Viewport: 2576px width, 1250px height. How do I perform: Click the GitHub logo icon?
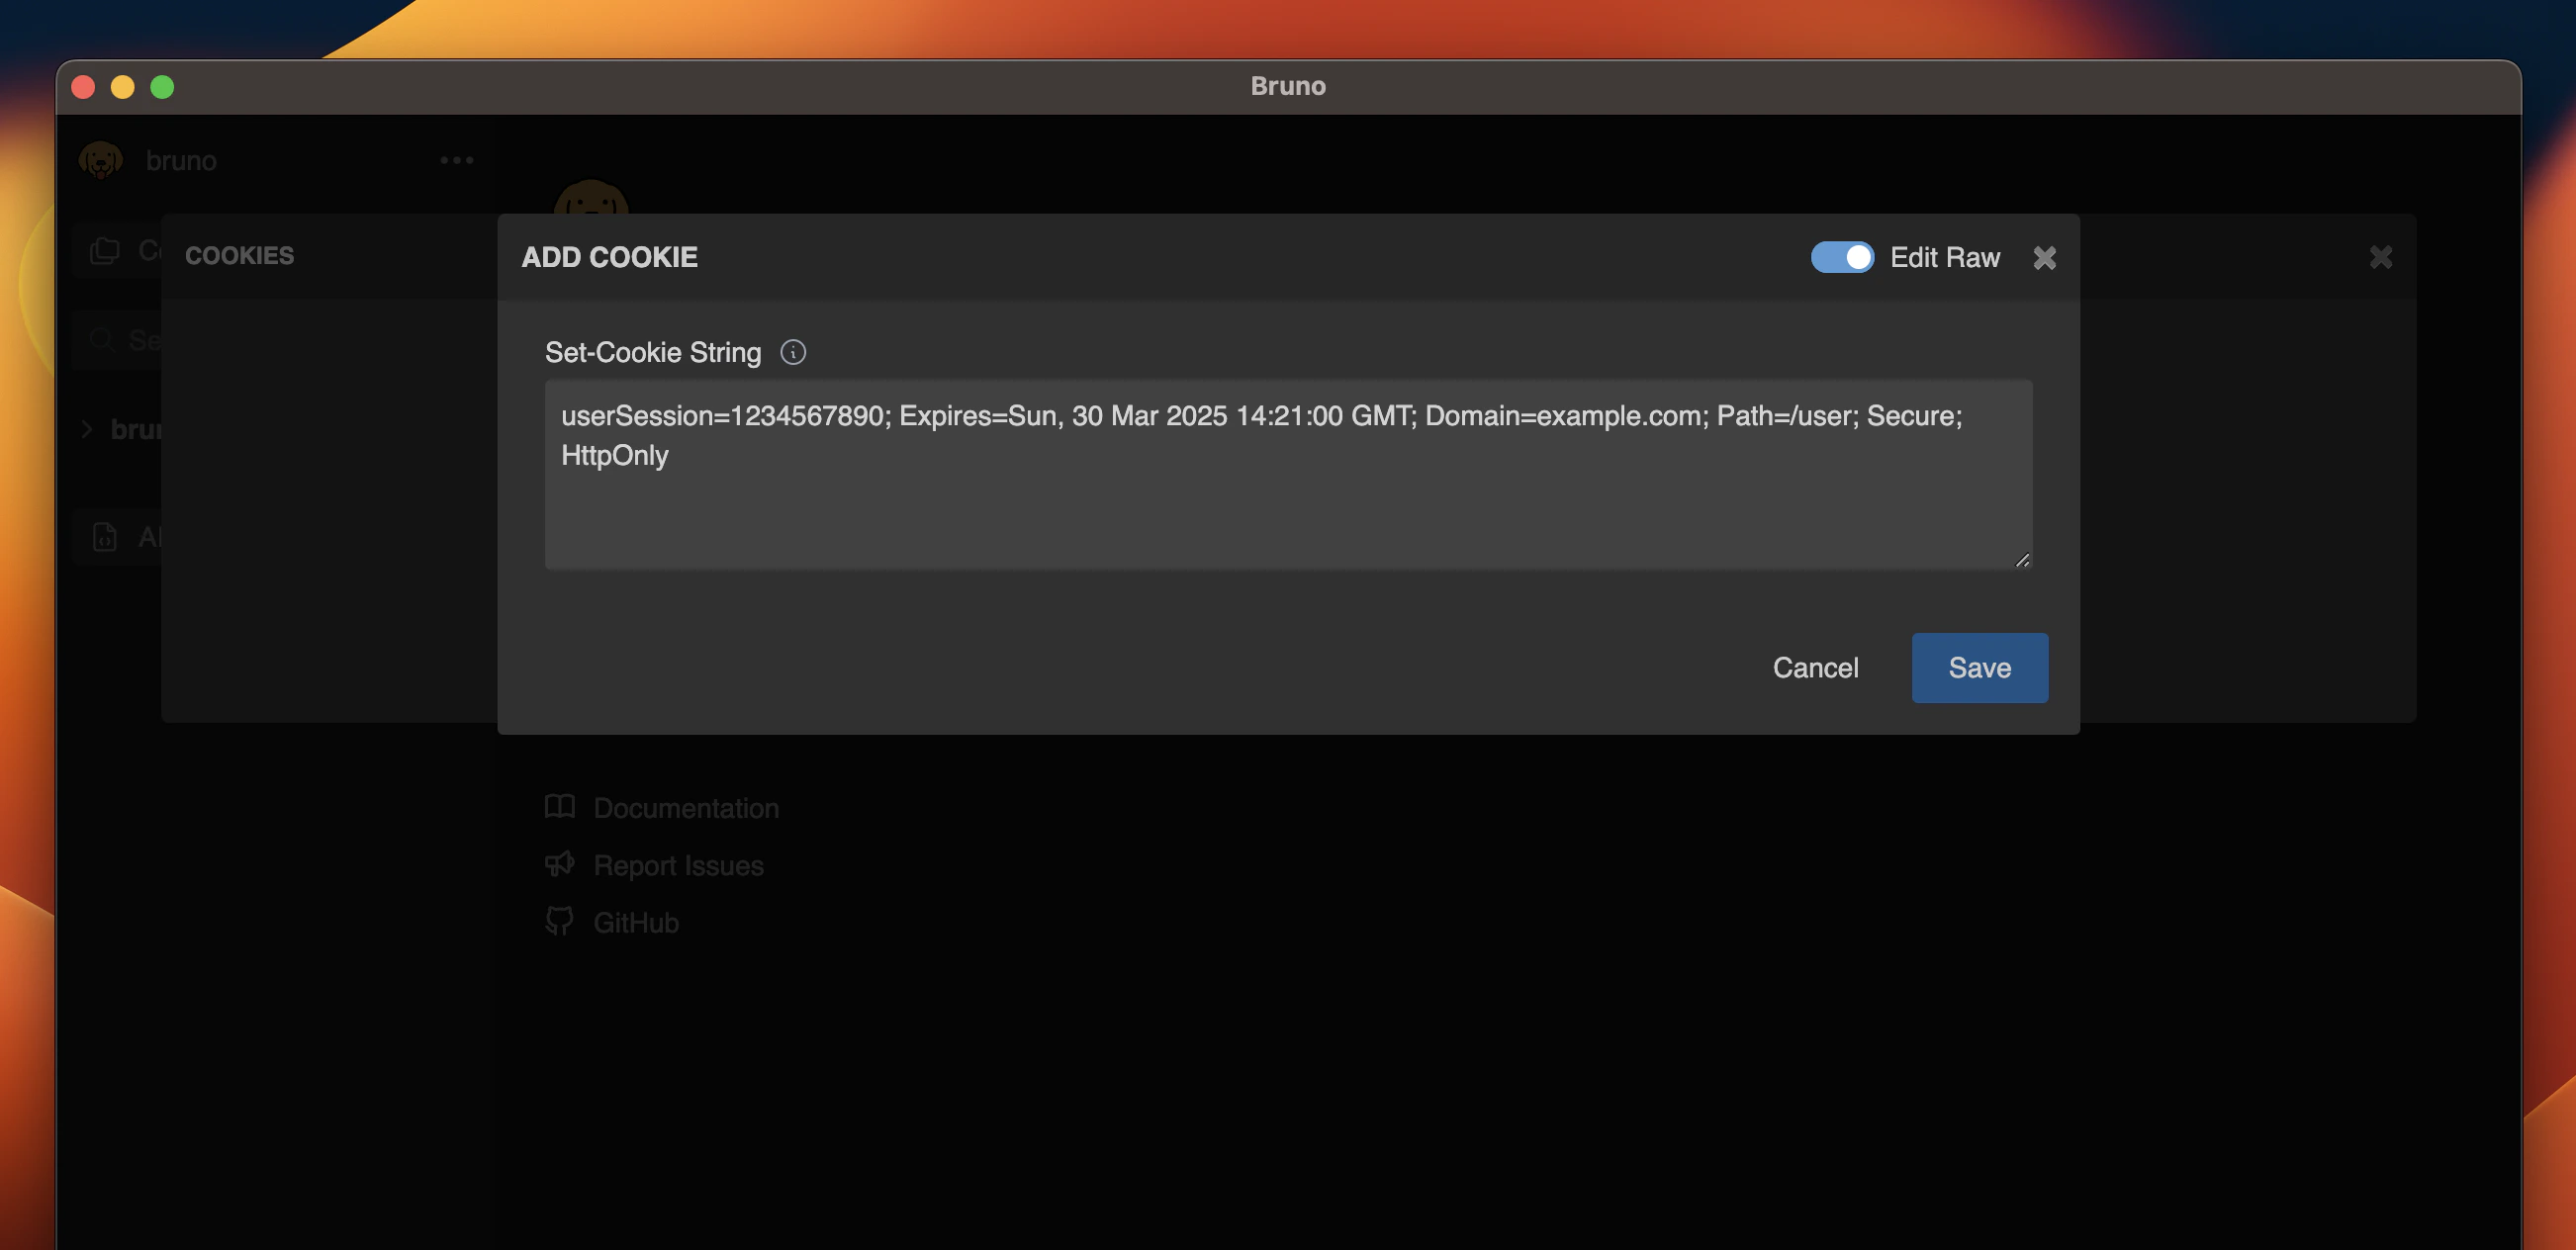[x=559, y=921]
